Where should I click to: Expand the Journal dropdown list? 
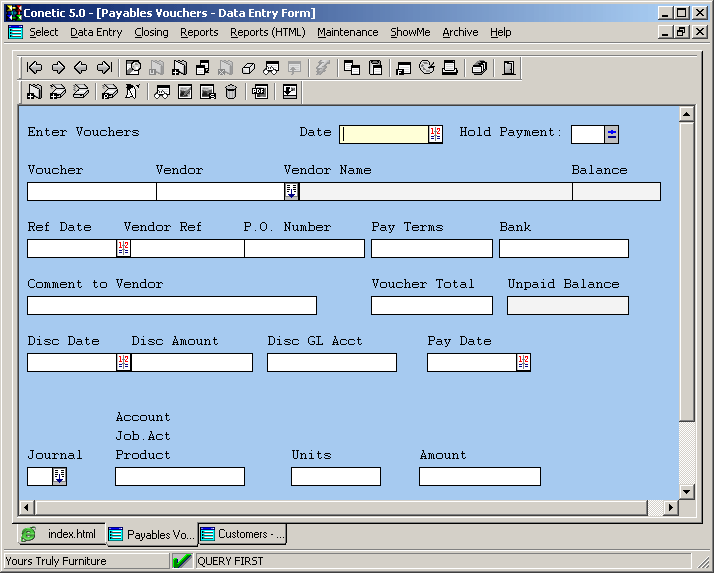59,476
